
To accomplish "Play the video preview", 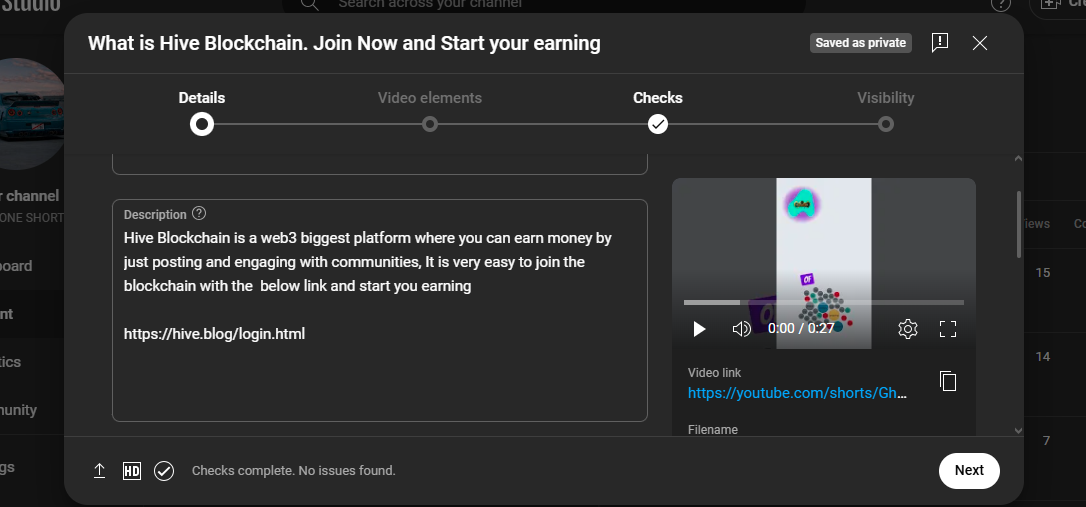I will [x=700, y=329].
